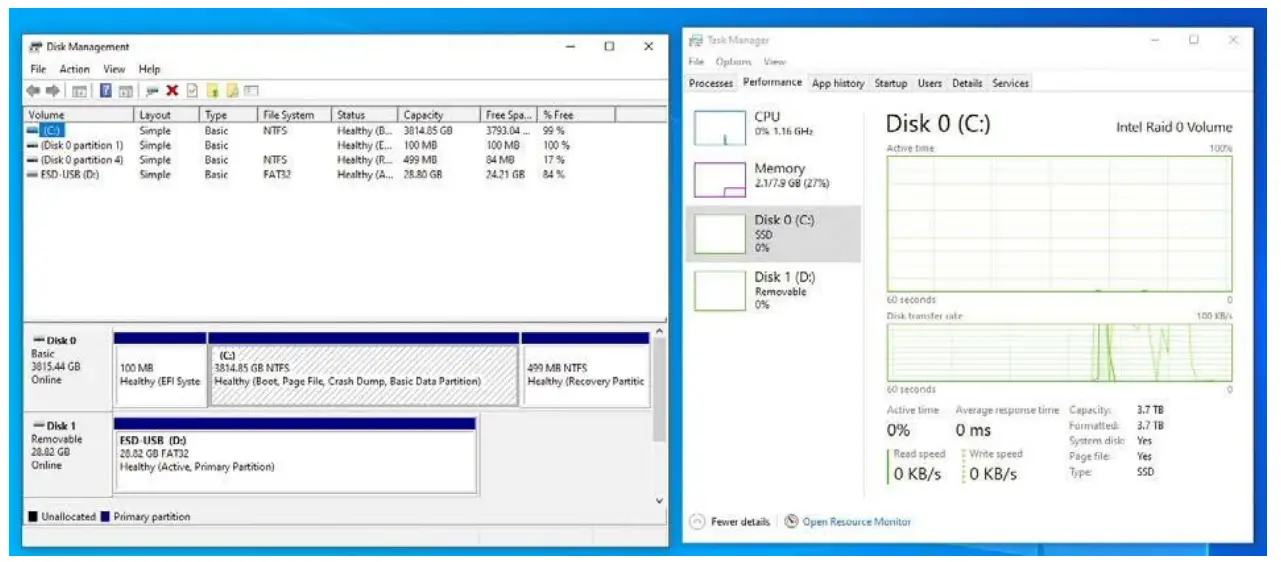Click the Forward arrow in Disk Management toolbar
Viewport: 1281px width, 562px height.
[51, 91]
